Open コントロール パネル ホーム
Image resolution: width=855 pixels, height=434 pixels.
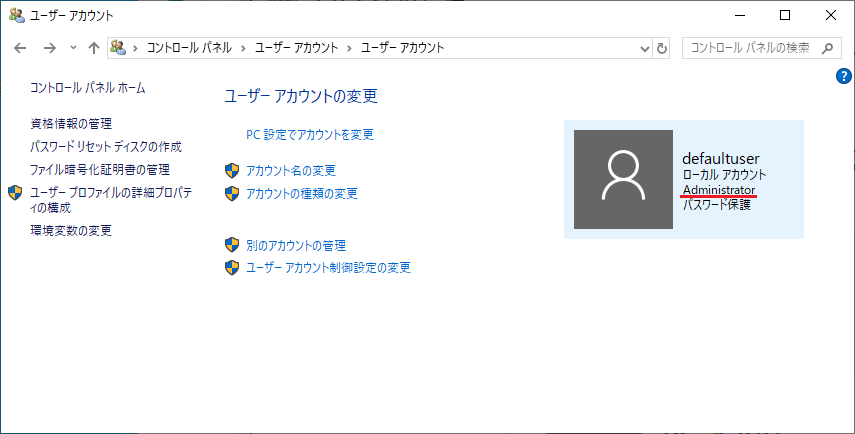88,88
